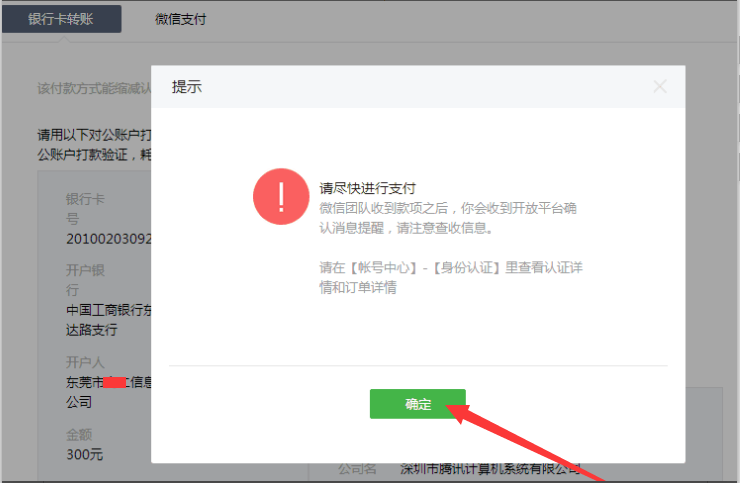Screen dimensions: 740x483
Task: Click the bank card number 20100203092
Action: coord(107,240)
